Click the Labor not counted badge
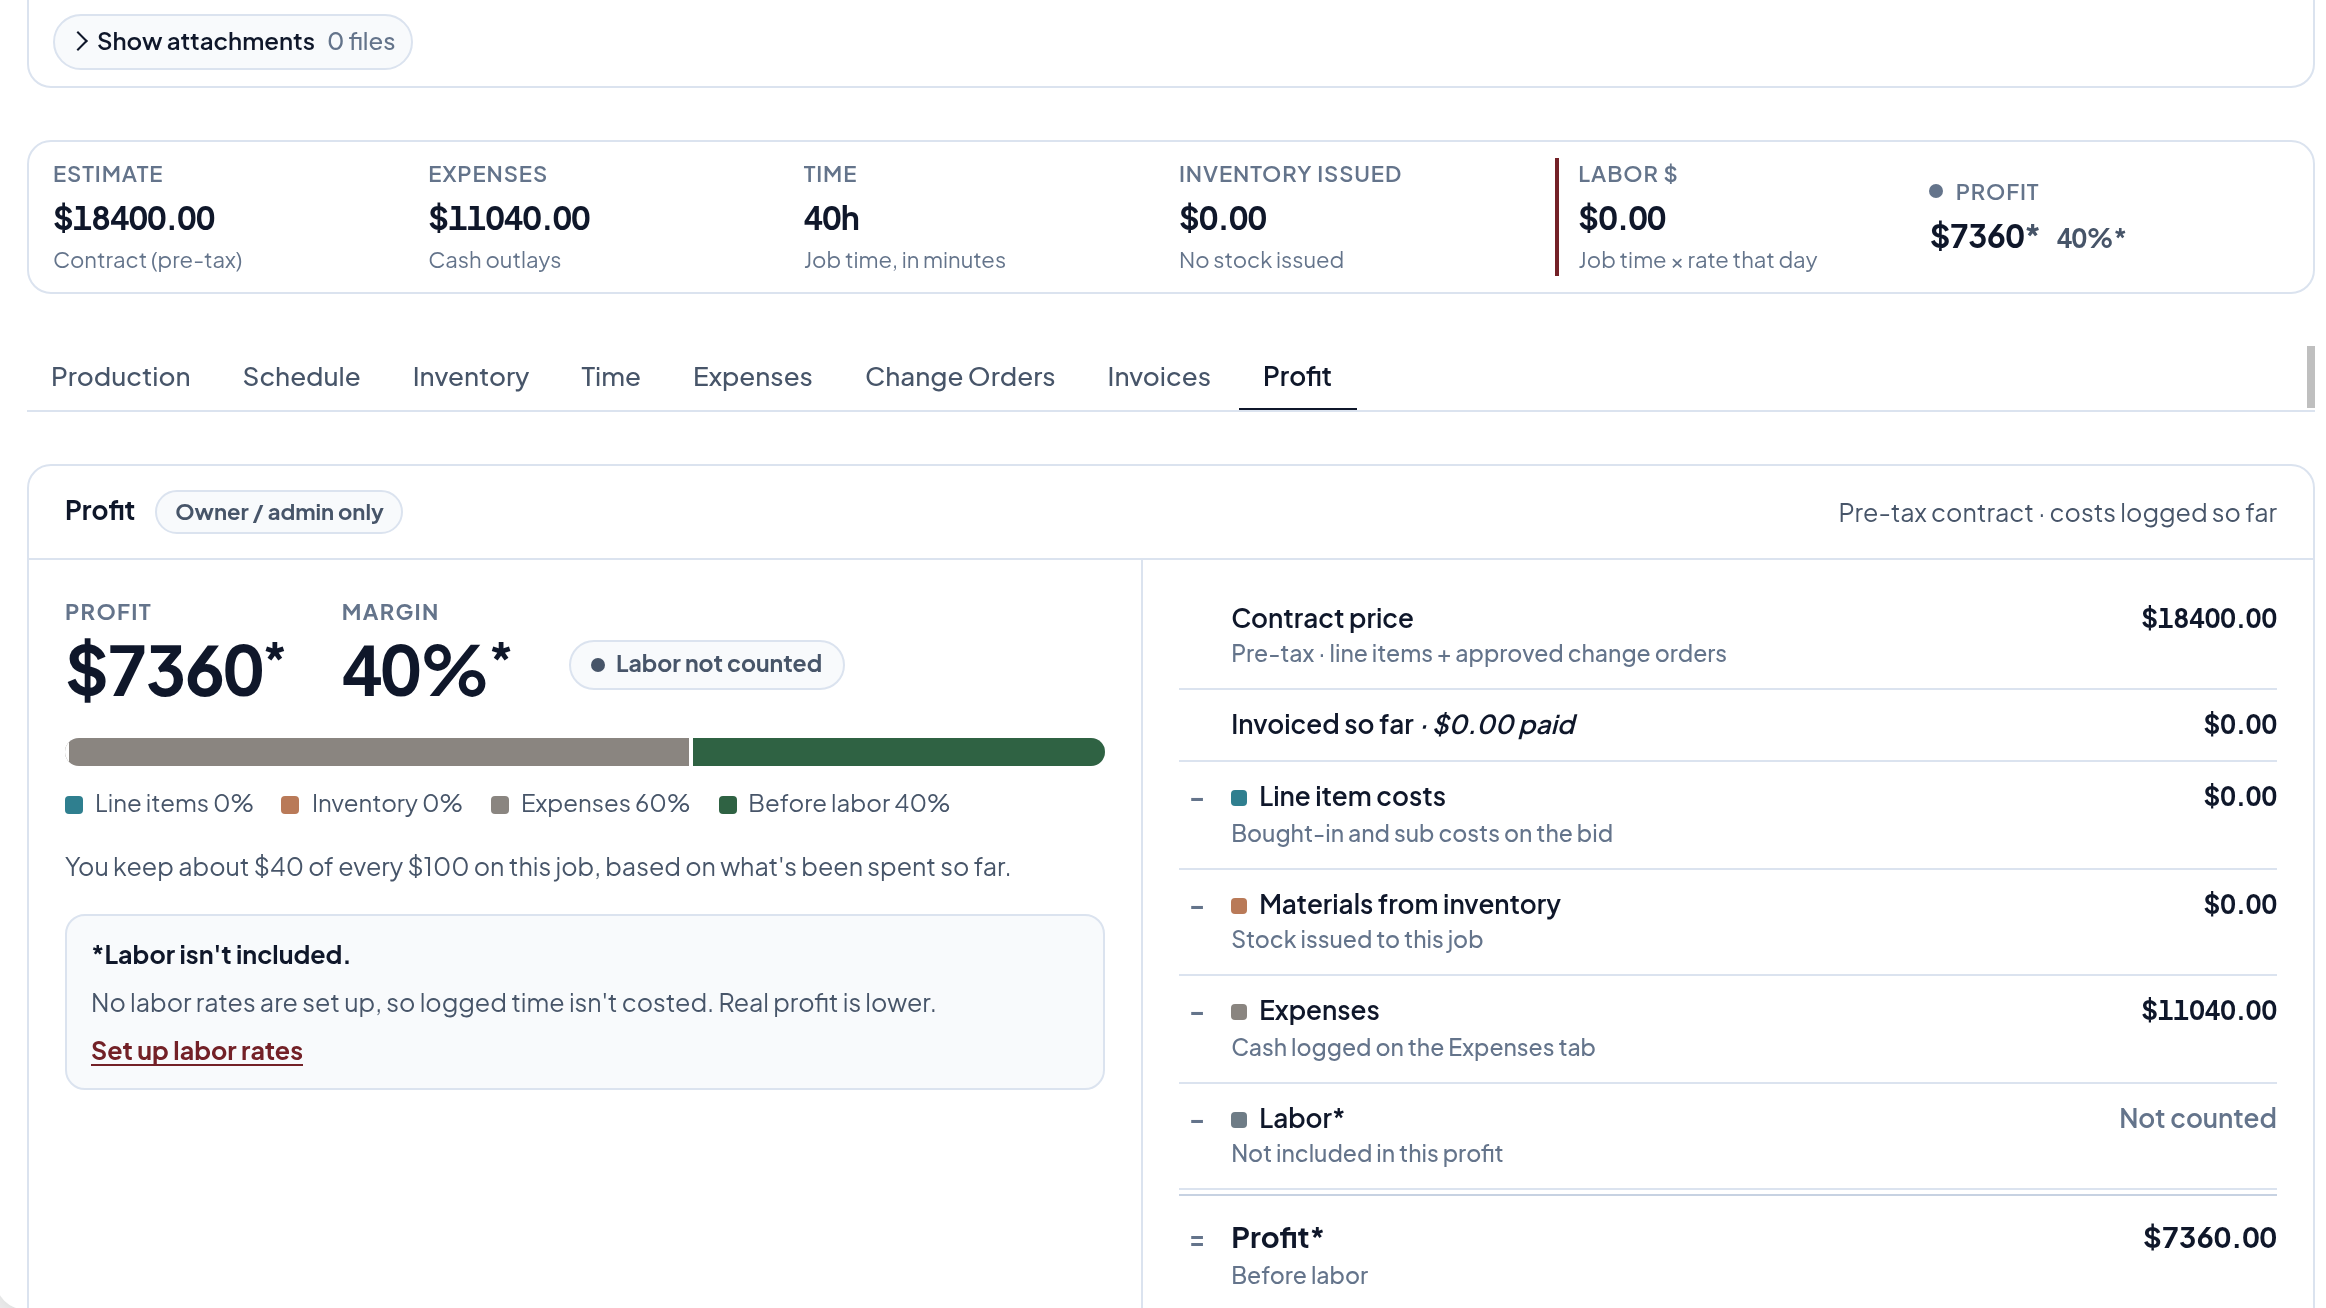The image size is (2326, 1308). point(706,664)
